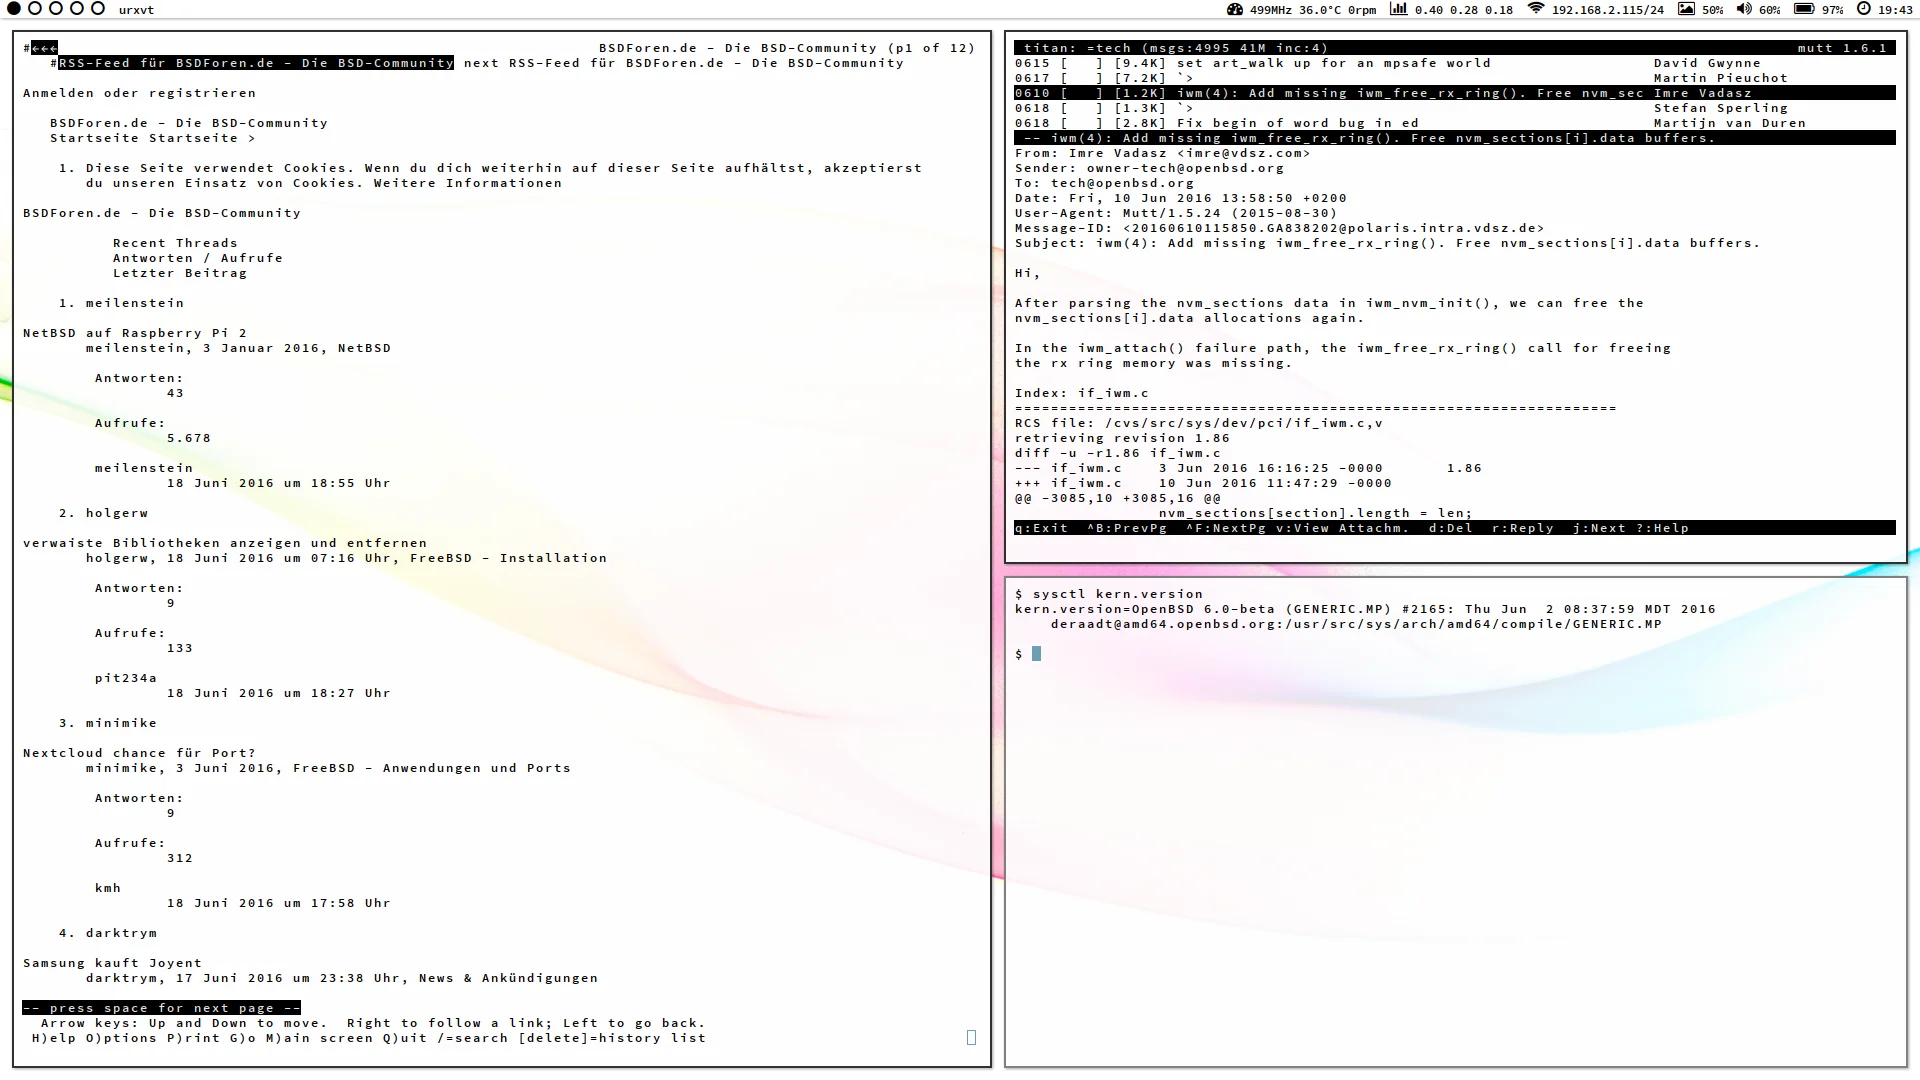Open 'Anmelden oder registrieren' link in lynx
The image size is (1920, 1080).
pyautogui.click(x=140, y=93)
